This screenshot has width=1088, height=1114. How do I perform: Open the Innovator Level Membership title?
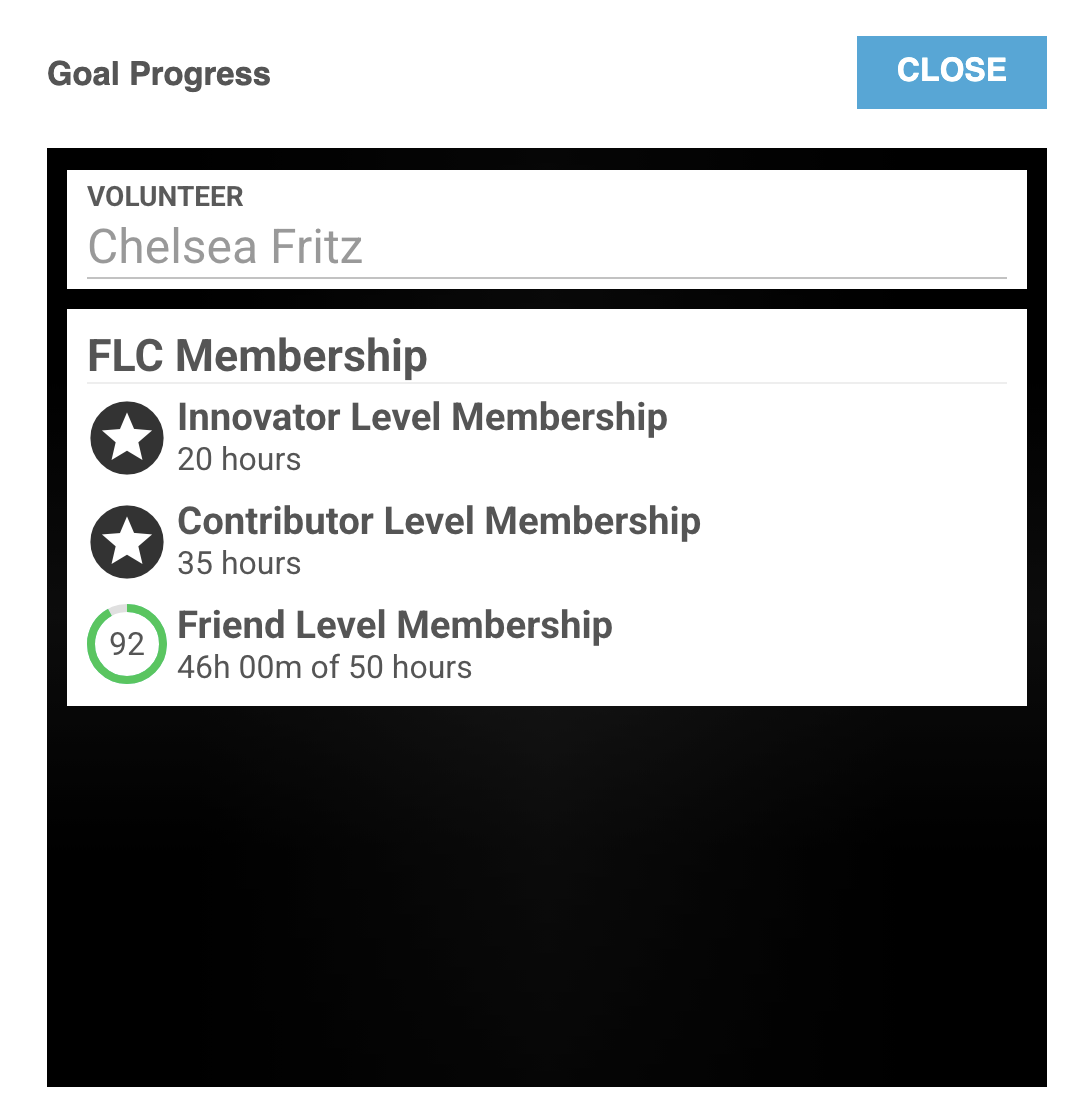422,417
